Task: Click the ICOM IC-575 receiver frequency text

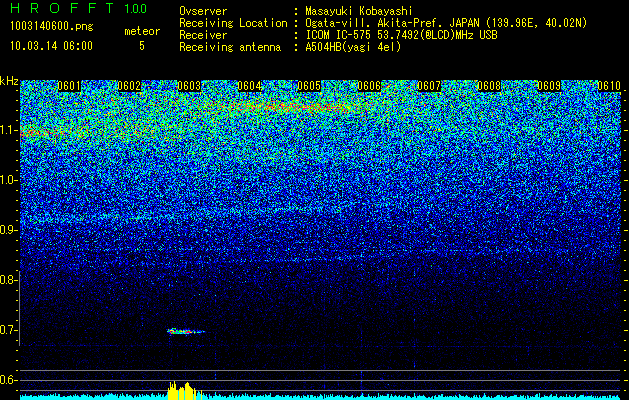Action: tap(401, 35)
